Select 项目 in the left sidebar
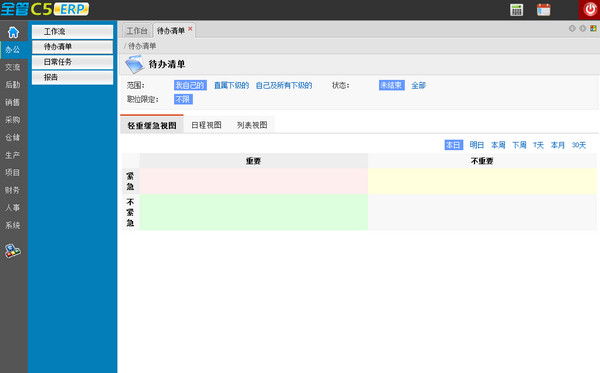The image size is (600, 373). (x=13, y=173)
